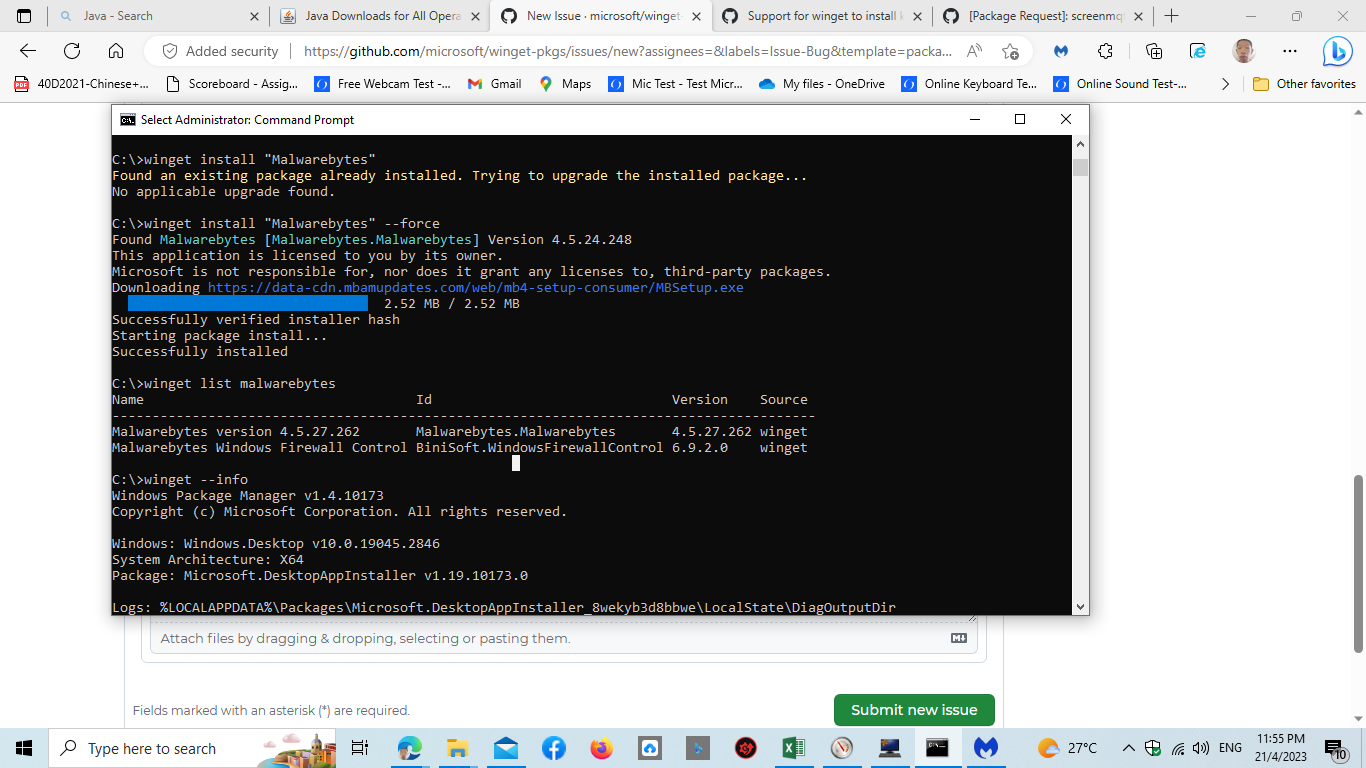Show hidden system tray icons

(1129, 748)
